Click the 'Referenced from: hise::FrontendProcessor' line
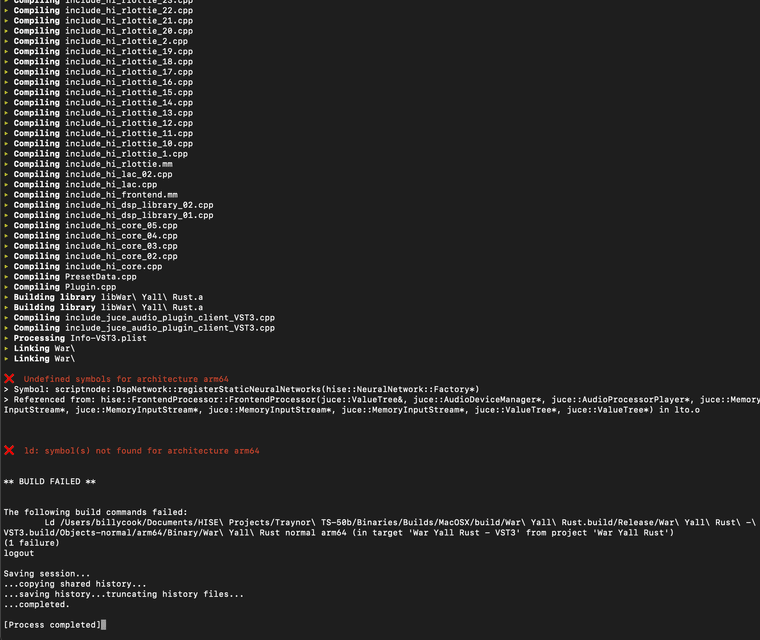Image resolution: width=760 pixels, height=640 pixels. coord(381,400)
